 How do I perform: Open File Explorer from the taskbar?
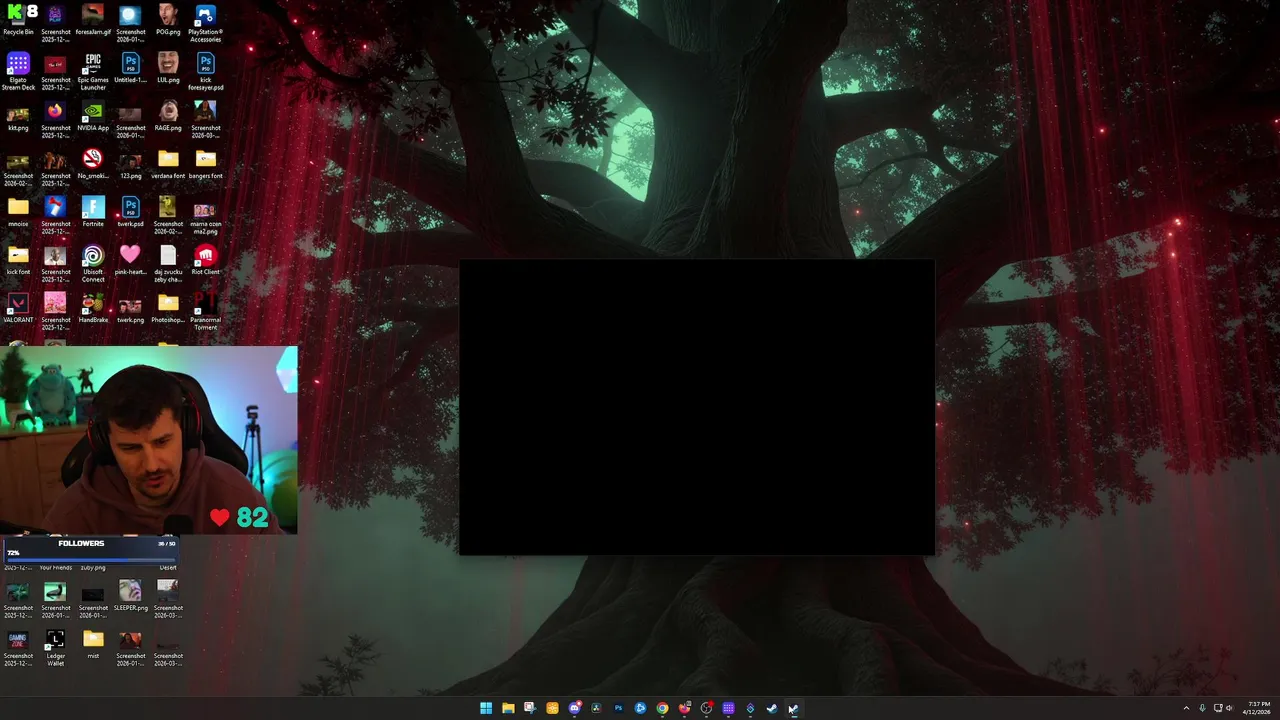click(x=508, y=708)
